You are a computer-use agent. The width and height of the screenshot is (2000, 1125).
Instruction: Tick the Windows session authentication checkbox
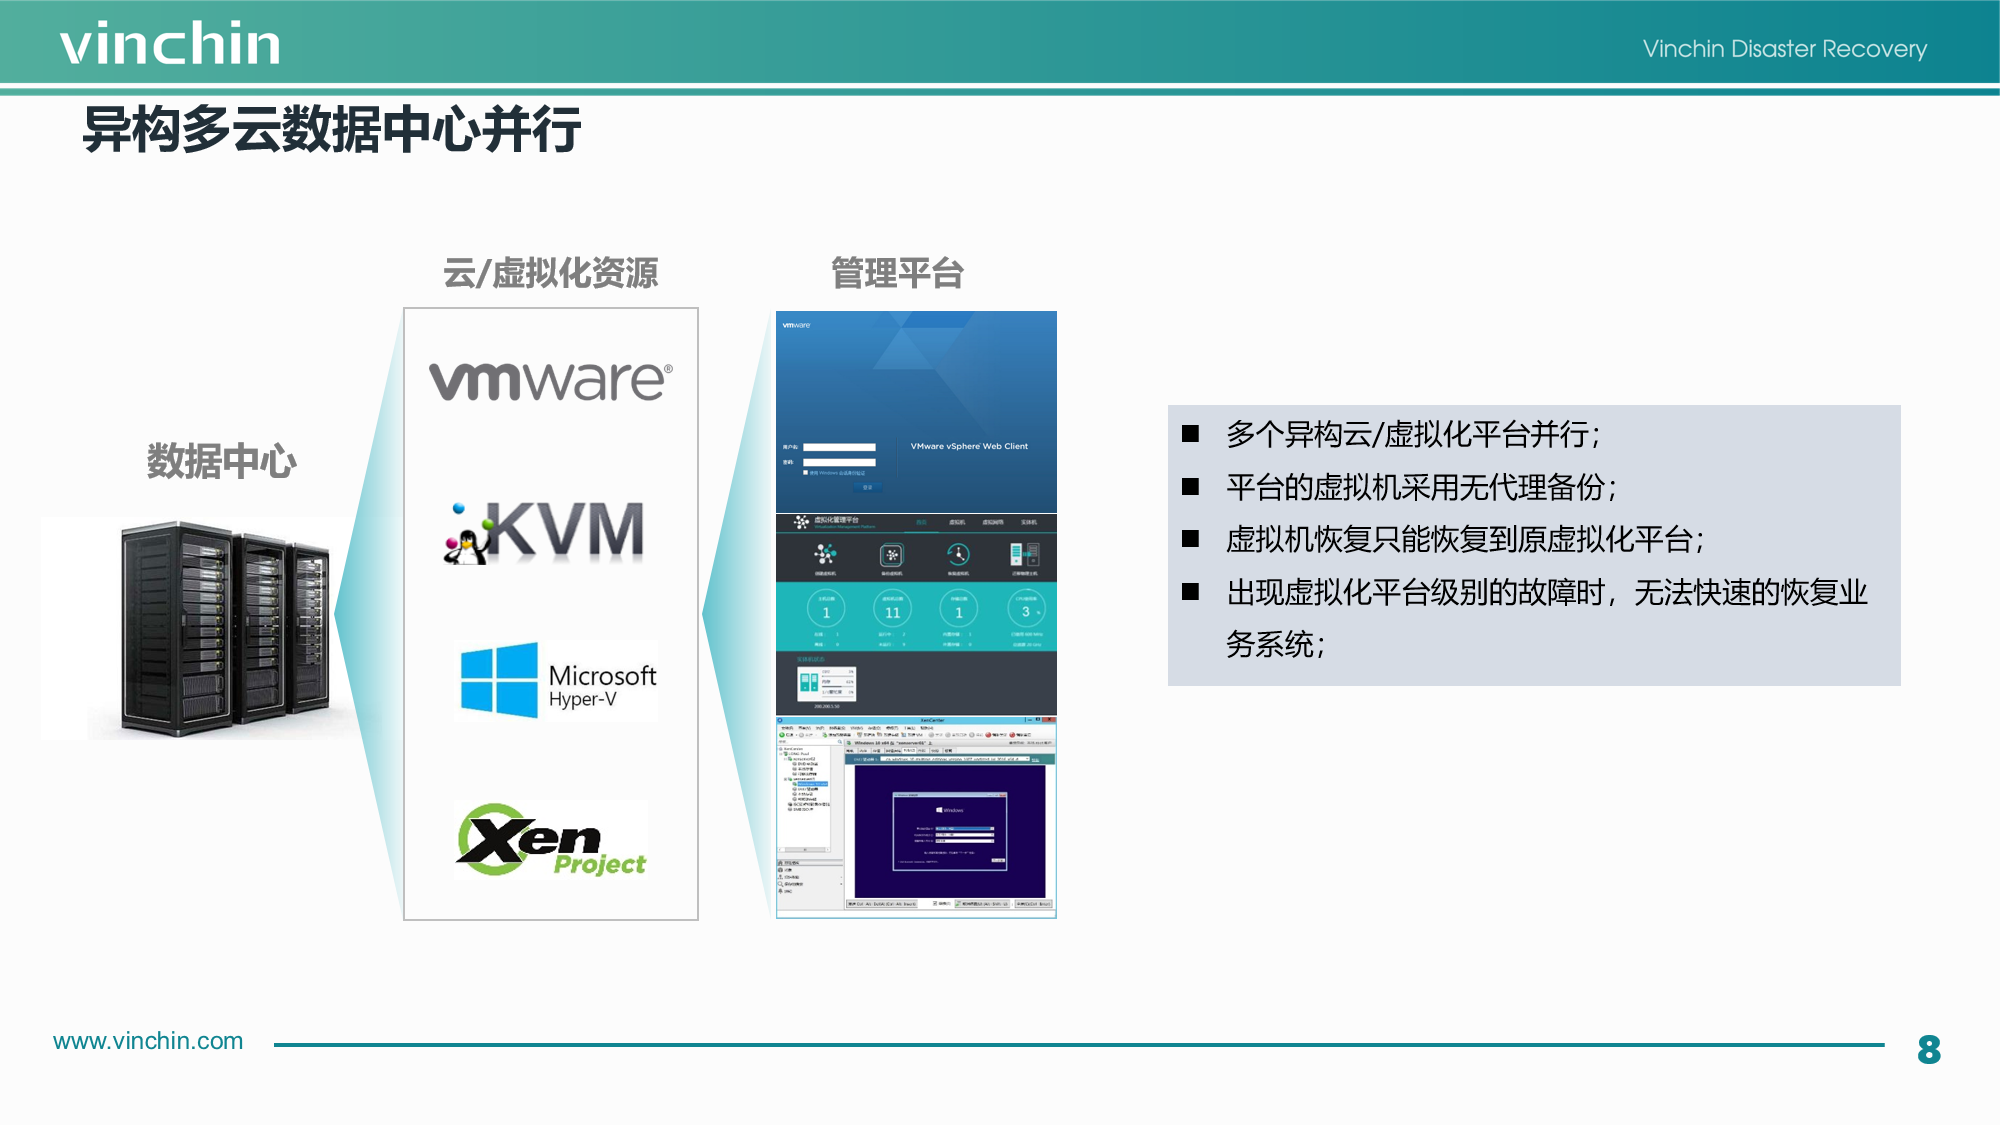(x=806, y=473)
